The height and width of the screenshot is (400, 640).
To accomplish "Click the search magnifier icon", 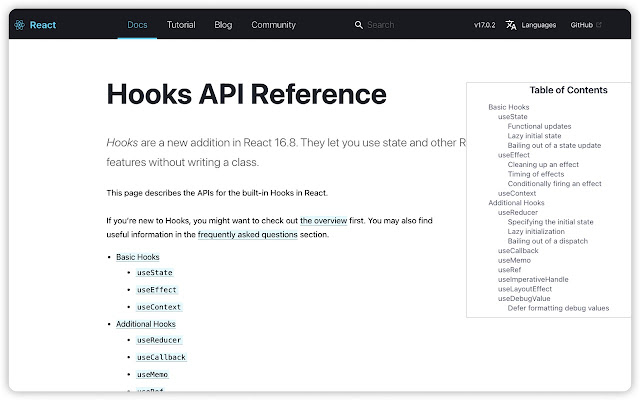I will pyautogui.click(x=359, y=25).
